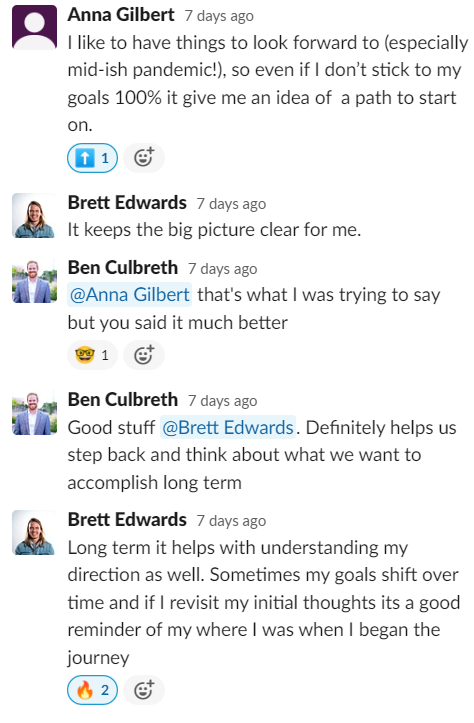Click the @Anna Gilbert mention
The width and height of the screenshot is (474, 723).
coord(130,295)
